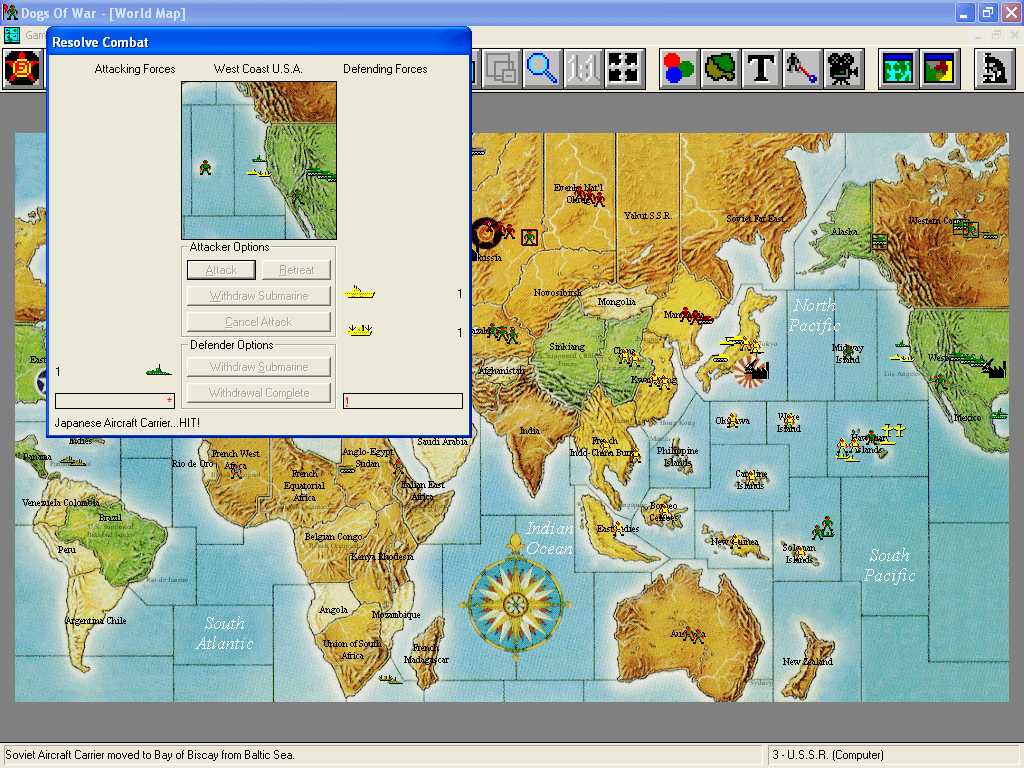
Task: Click the 'Belgian Congo' map label
Action: click(333, 536)
